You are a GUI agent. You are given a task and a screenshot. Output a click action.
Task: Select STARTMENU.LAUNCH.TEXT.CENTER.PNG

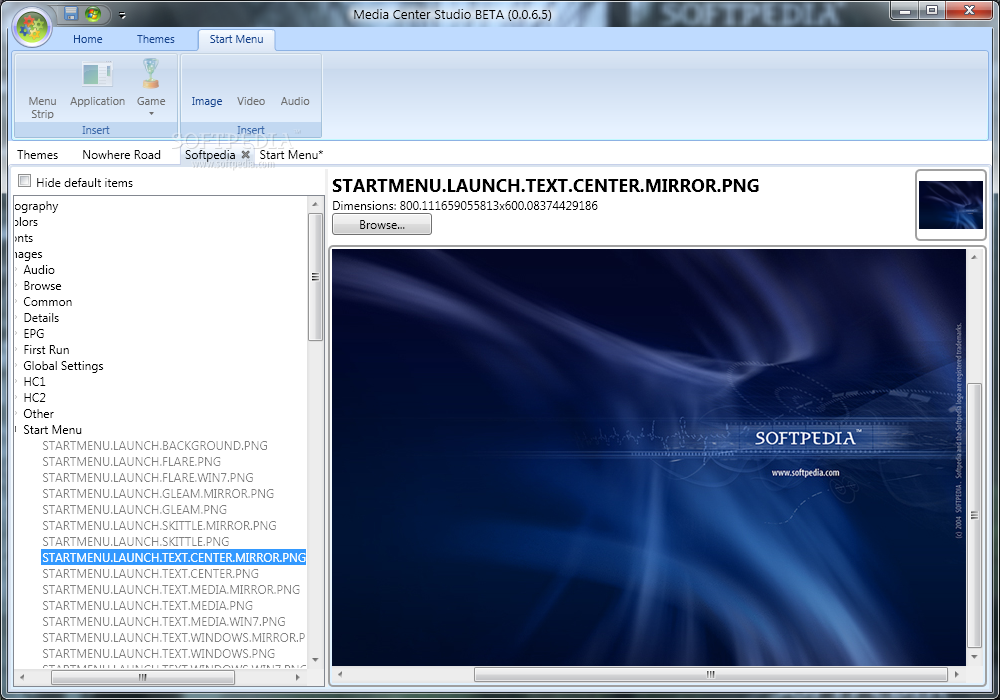click(151, 574)
